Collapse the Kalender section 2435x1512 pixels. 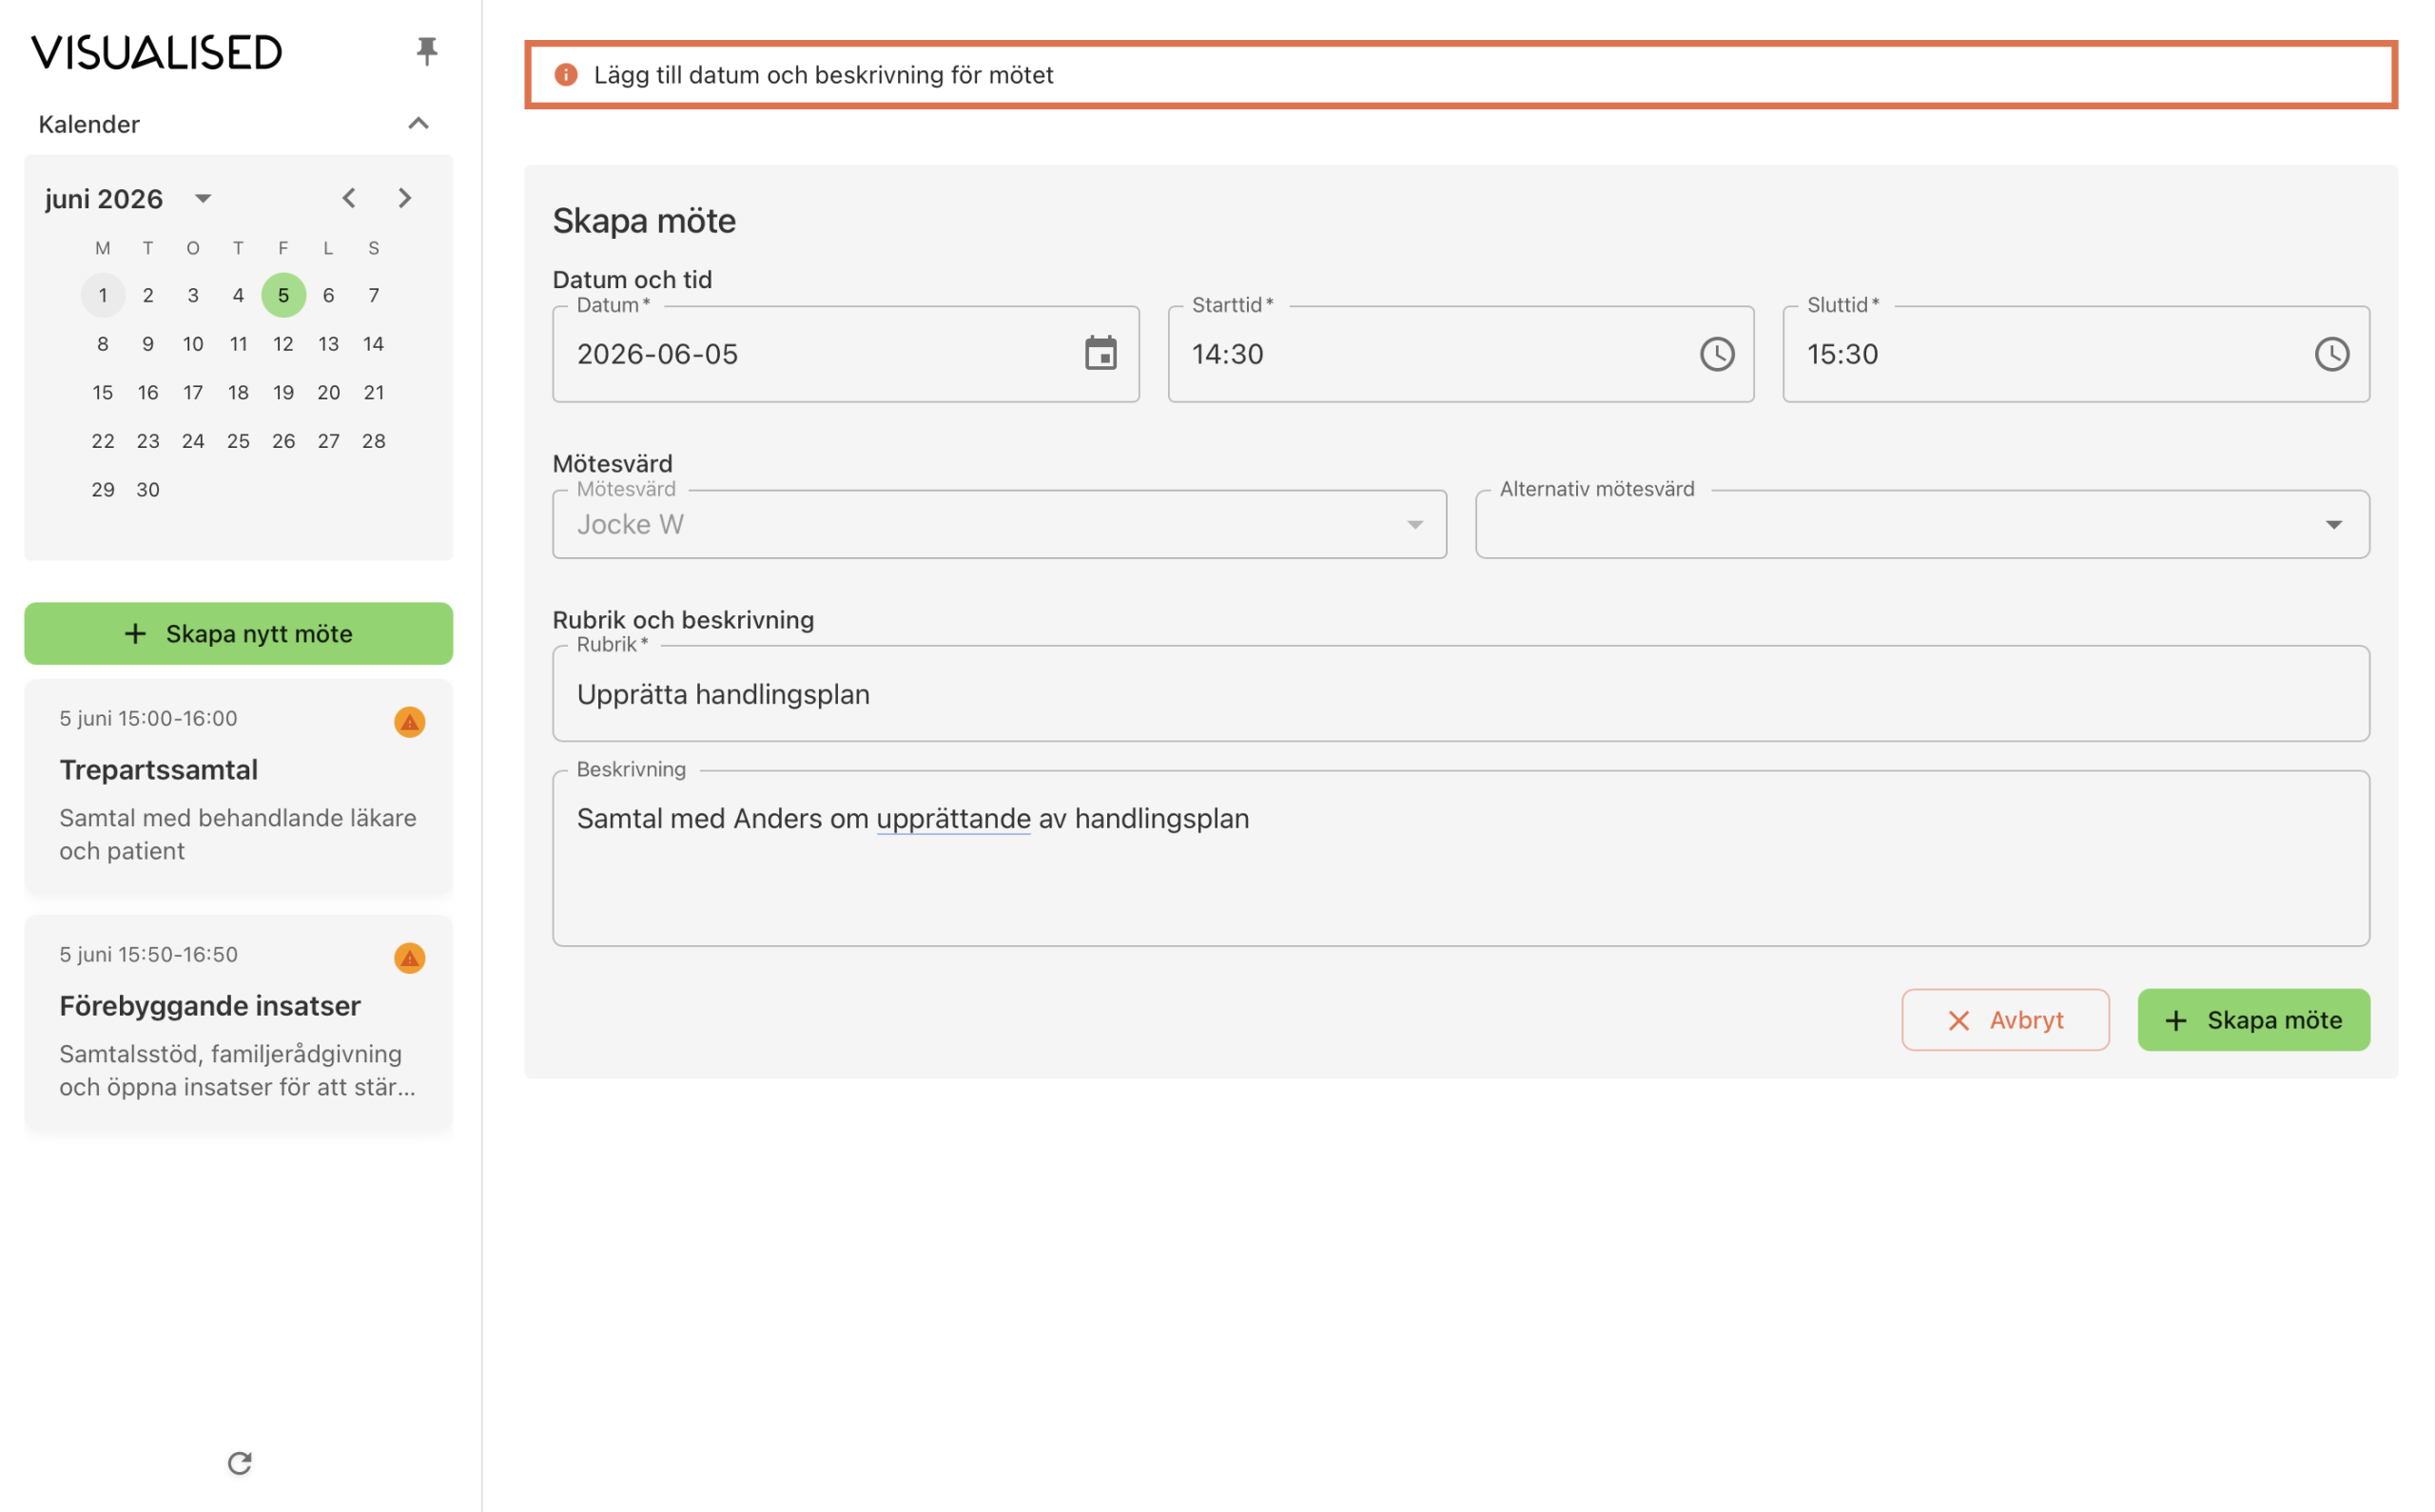[419, 124]
